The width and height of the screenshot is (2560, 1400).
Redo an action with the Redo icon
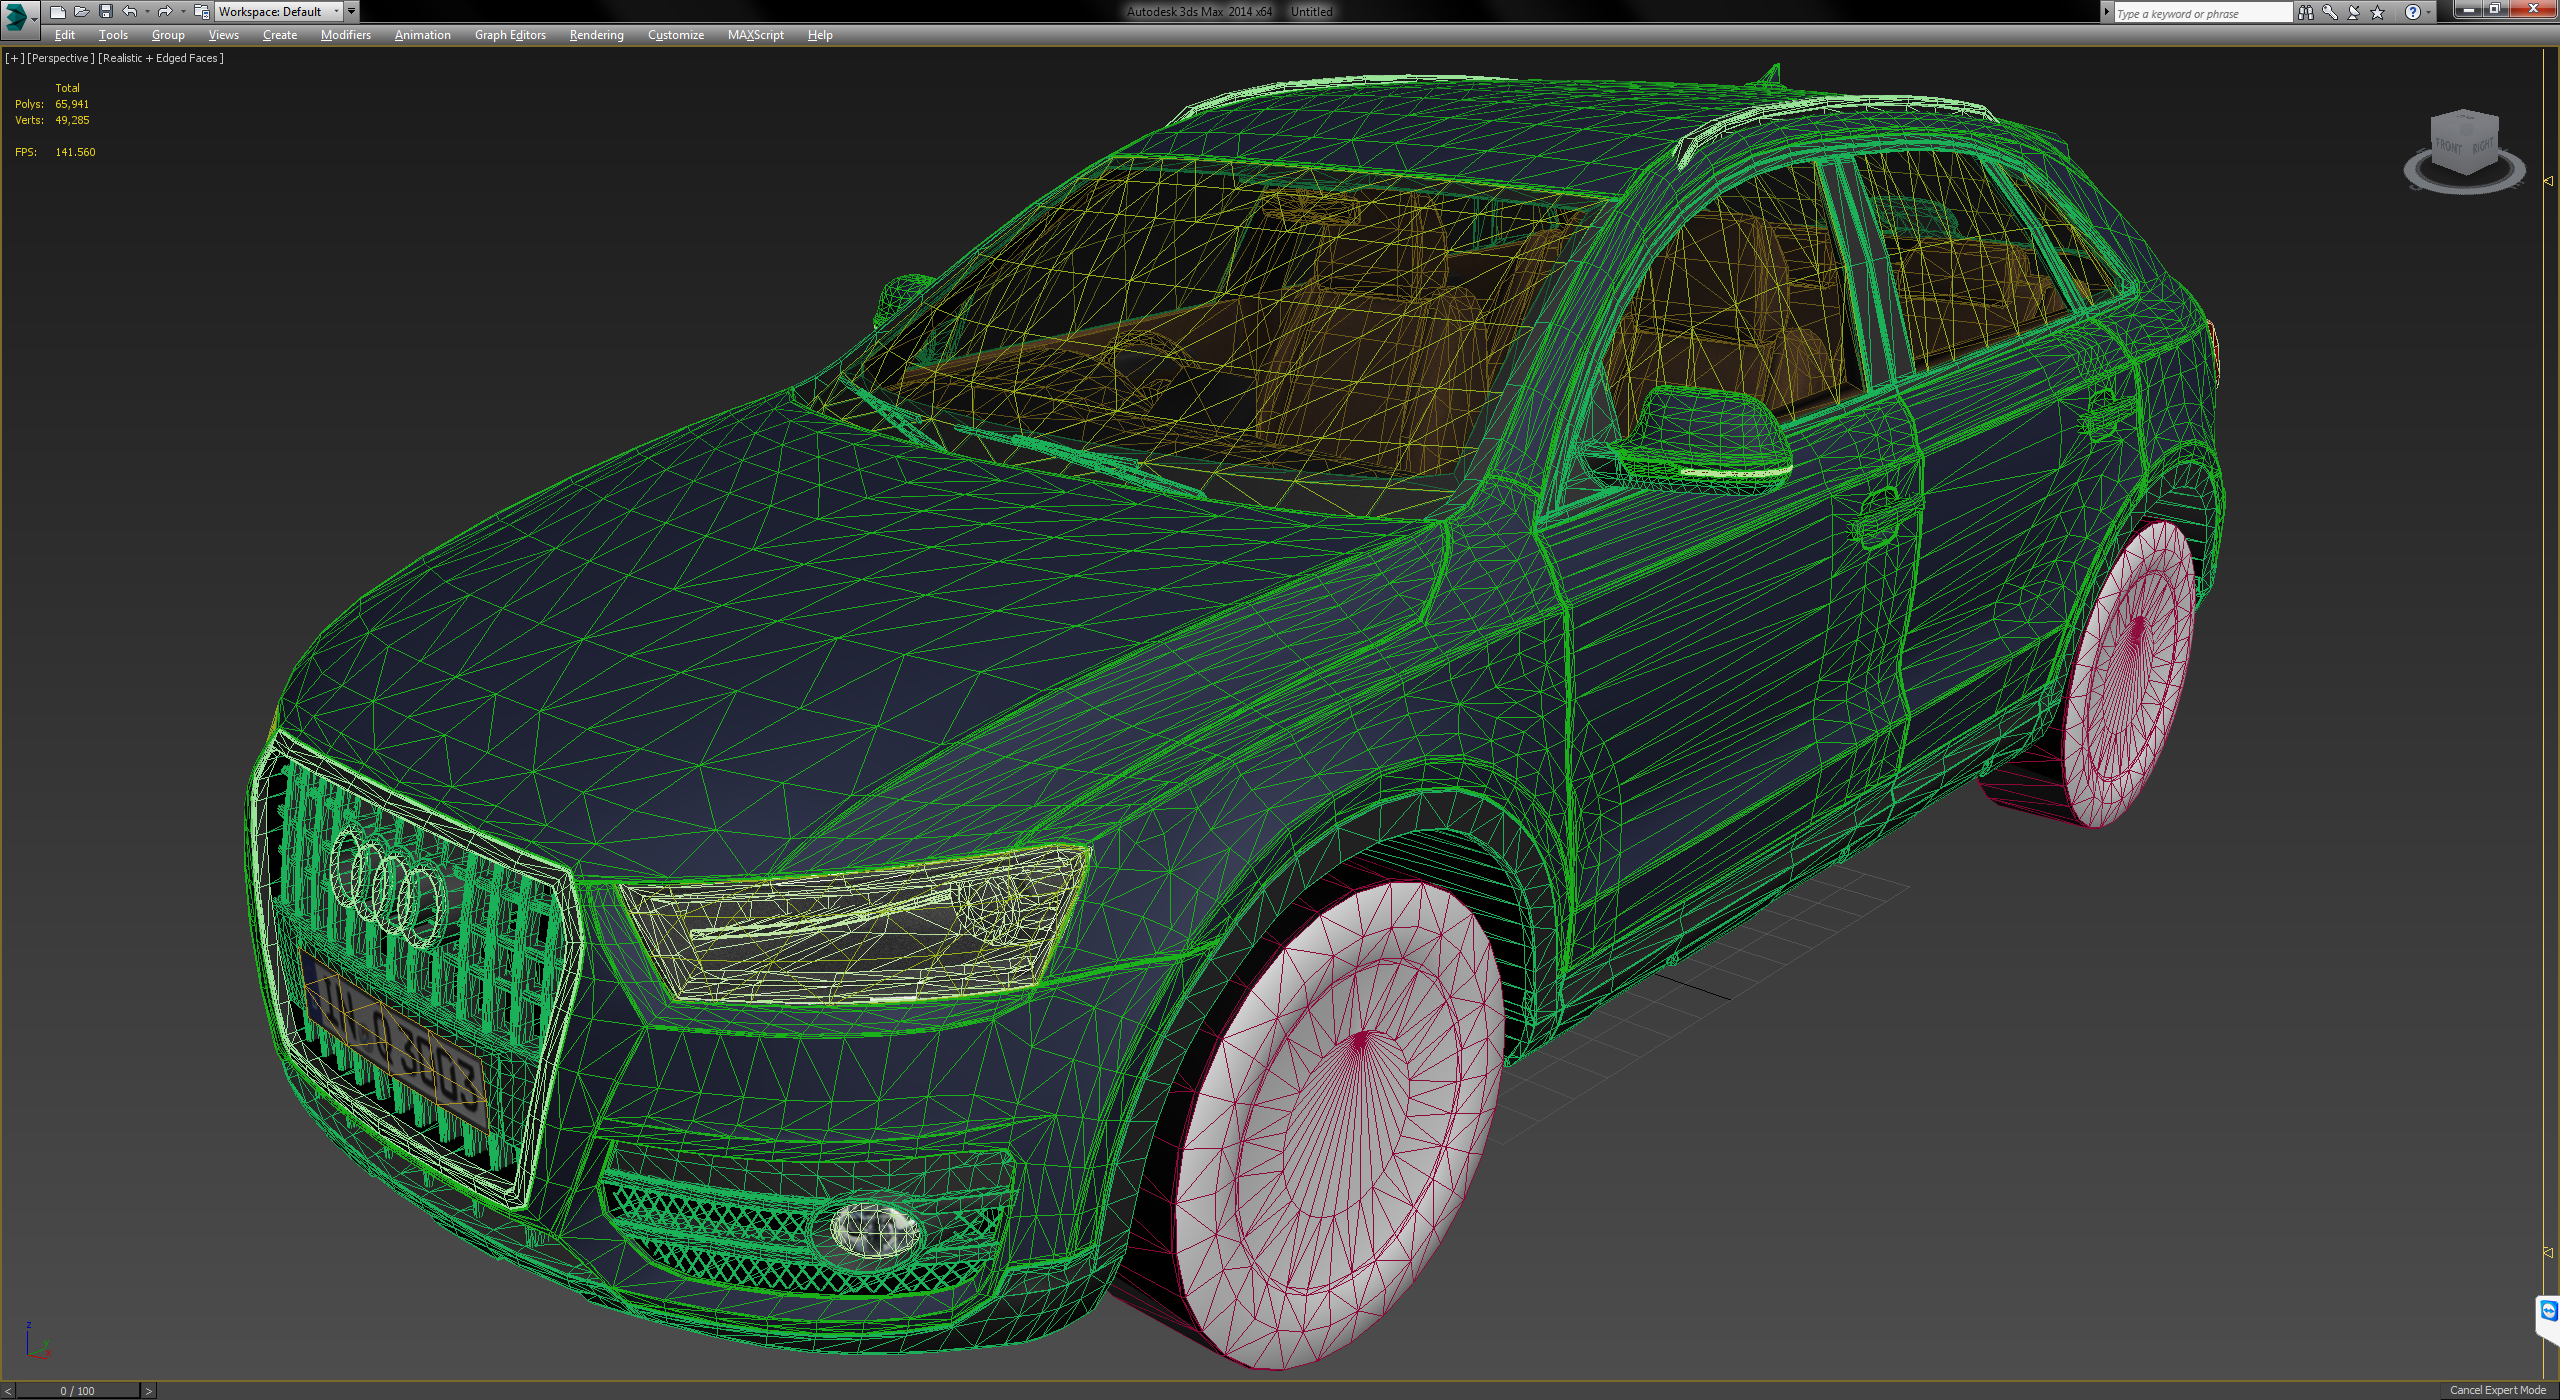click(x=164, y=11)
